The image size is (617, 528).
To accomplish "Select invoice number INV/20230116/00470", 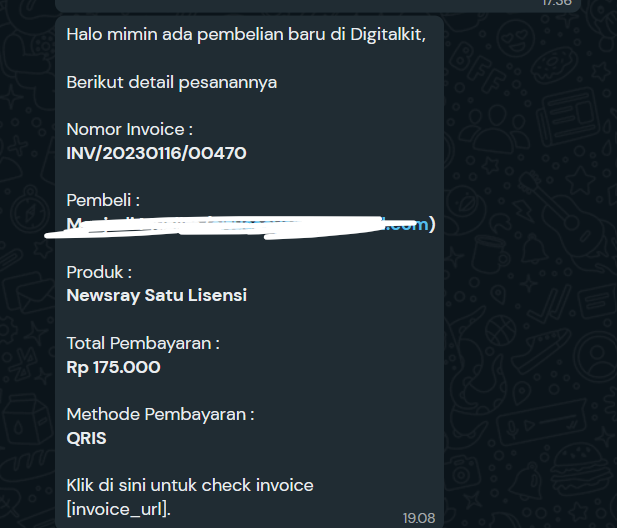I will pyautogui.click(x=156, y=153).
